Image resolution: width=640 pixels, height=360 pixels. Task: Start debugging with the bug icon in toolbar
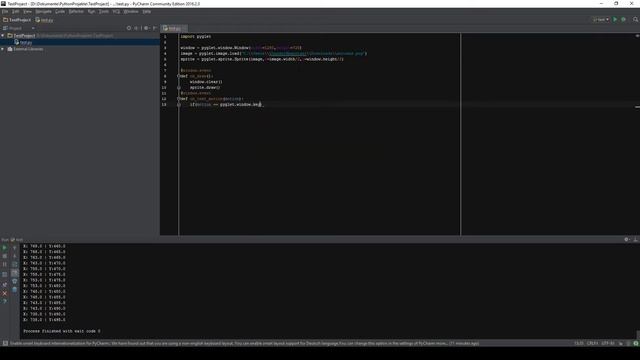[623, 19]
